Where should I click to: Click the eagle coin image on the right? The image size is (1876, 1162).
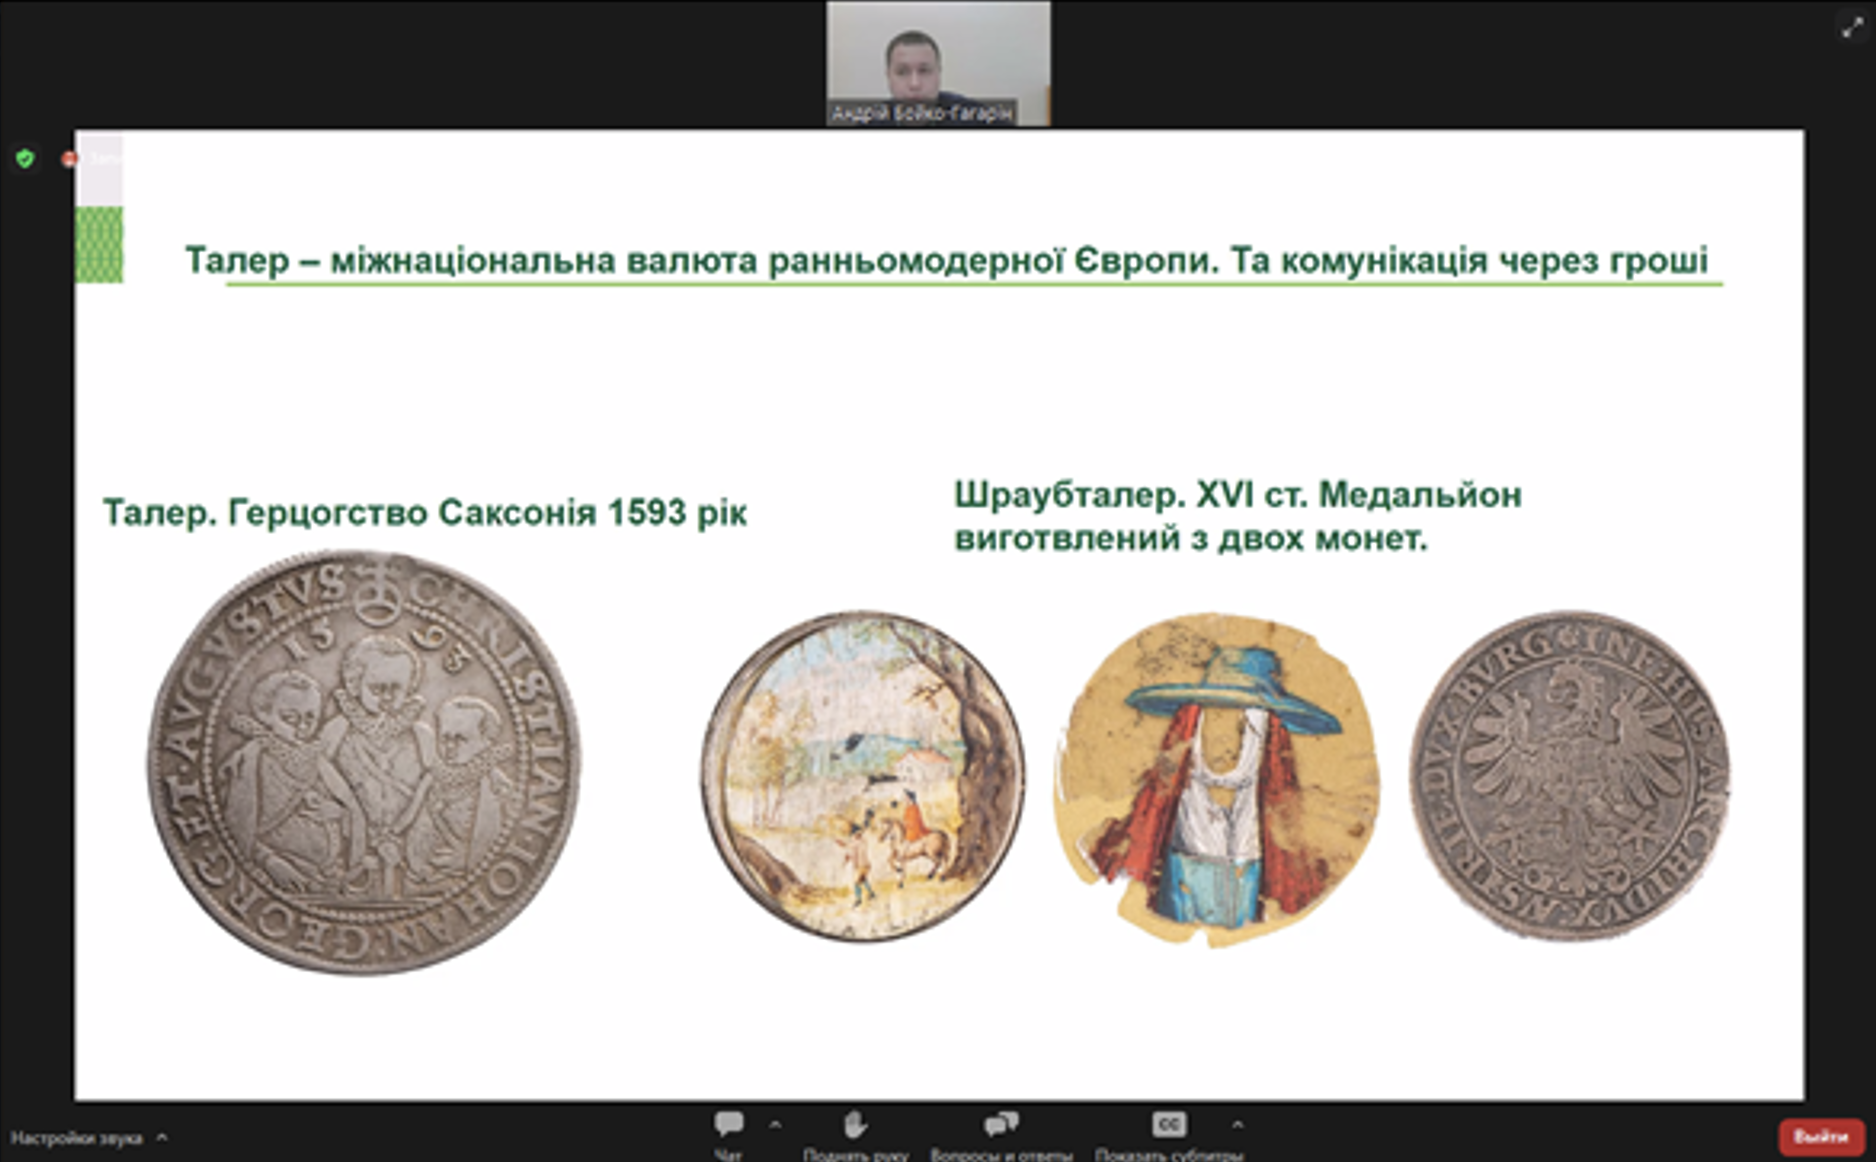click(x=1569, y=775)
